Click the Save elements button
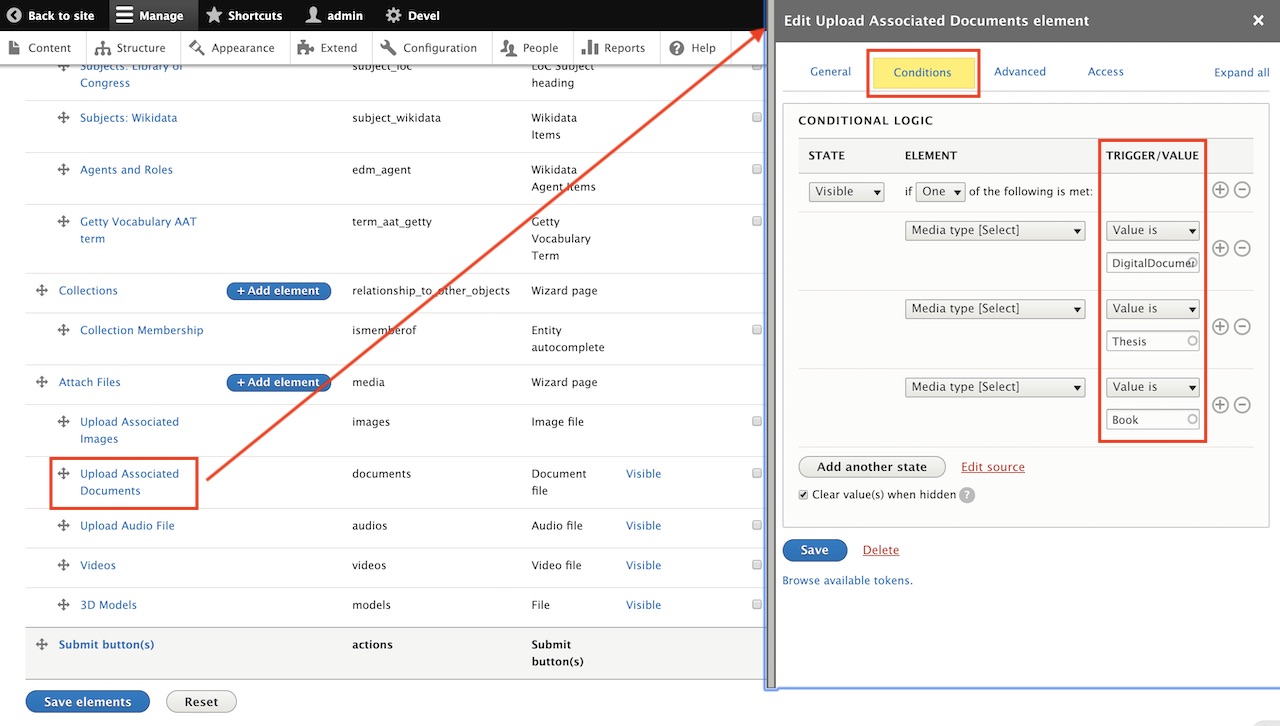This screenshot has width=1280, height=726. tap(87, 702)
